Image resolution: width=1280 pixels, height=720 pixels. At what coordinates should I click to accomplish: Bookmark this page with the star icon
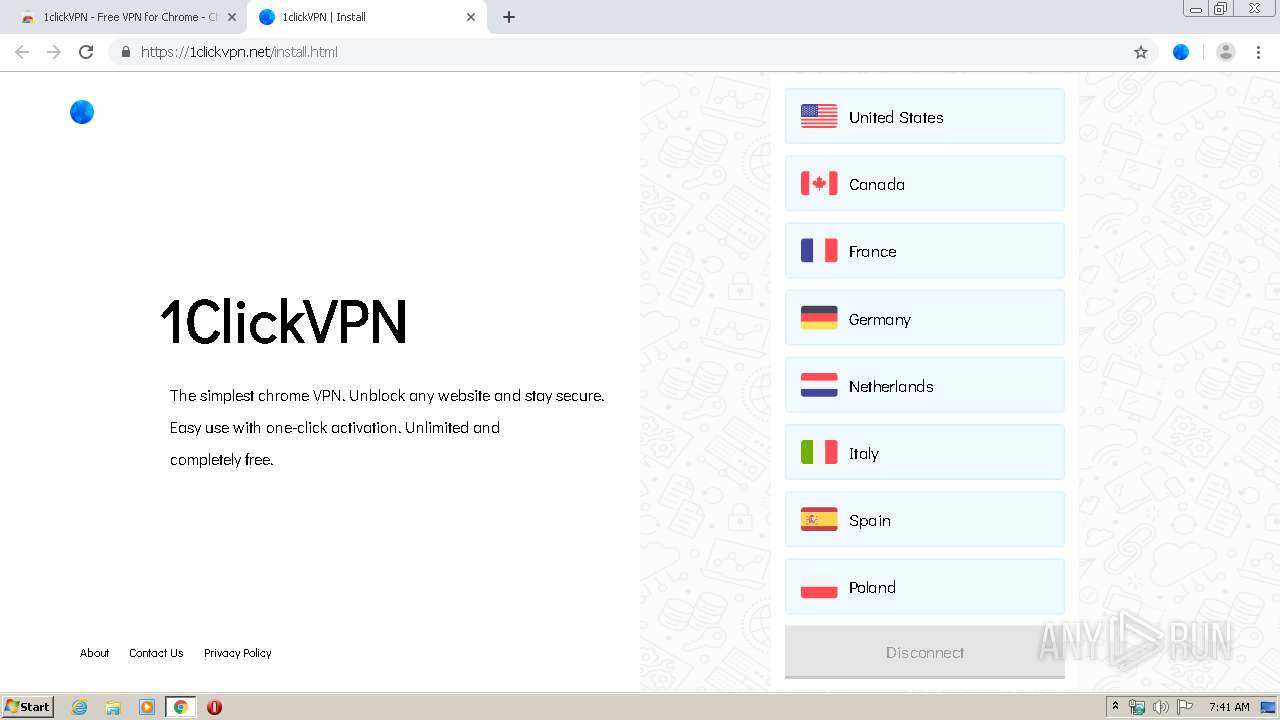(1141, 52)
